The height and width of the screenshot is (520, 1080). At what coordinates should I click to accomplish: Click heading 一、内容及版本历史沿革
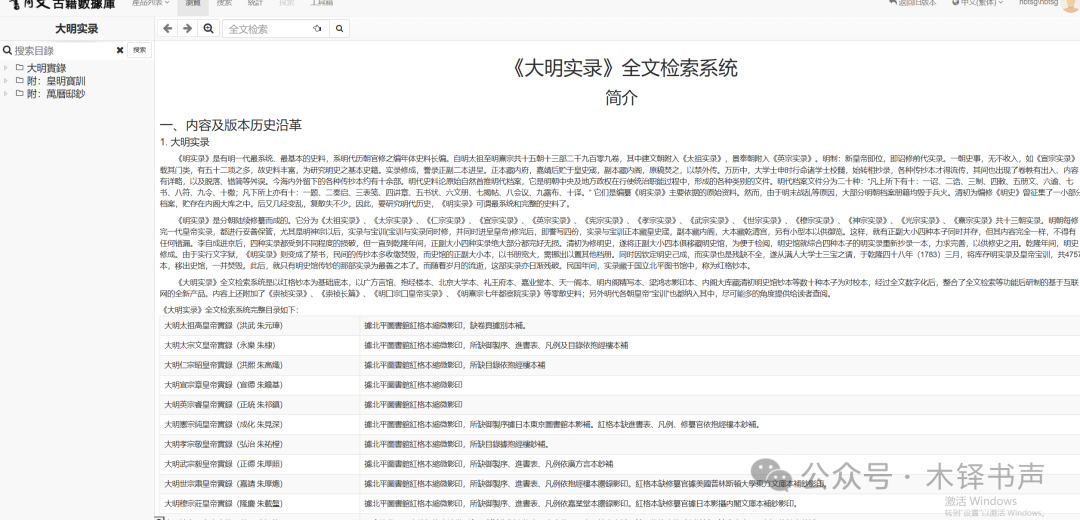coord(231,125)
